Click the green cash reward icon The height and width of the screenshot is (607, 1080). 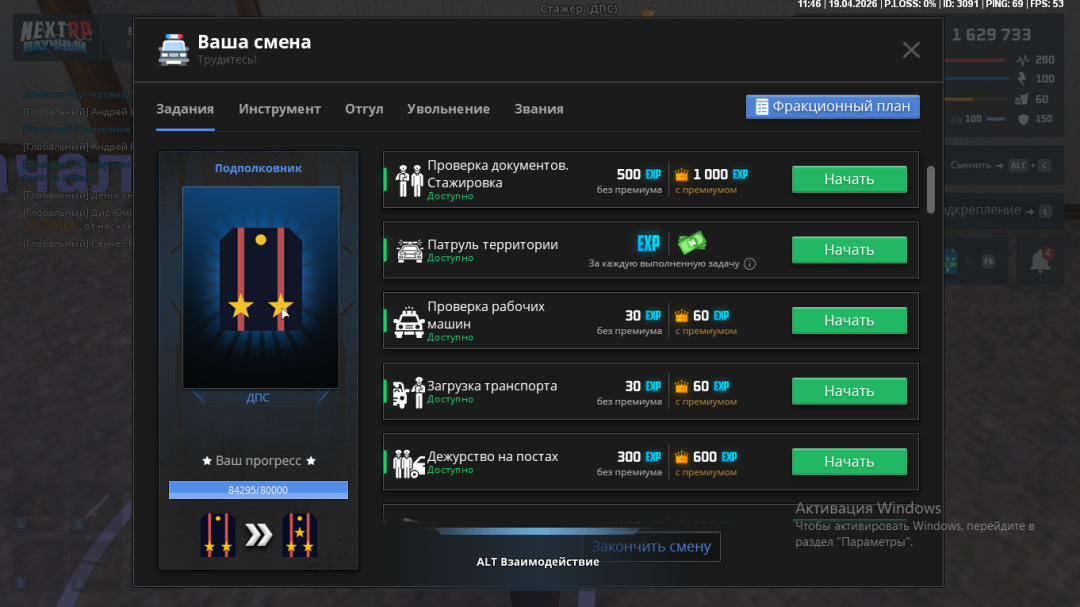692,243
